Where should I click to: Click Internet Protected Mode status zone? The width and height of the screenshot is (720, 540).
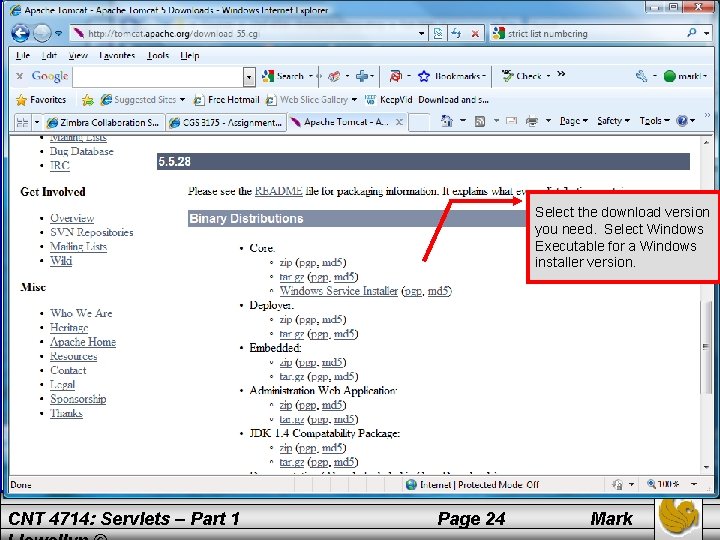pos(473,484)
